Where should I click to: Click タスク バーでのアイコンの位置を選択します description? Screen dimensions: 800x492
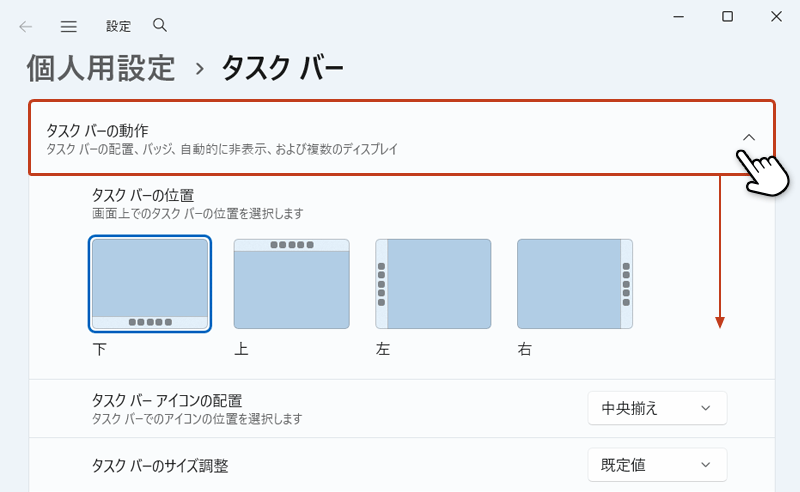click(x=197, y=419)
